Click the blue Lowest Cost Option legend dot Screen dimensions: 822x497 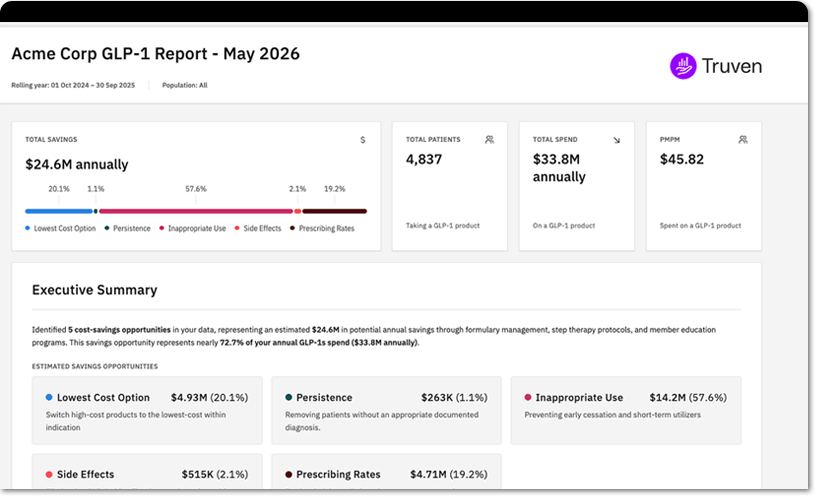point(27,228)
